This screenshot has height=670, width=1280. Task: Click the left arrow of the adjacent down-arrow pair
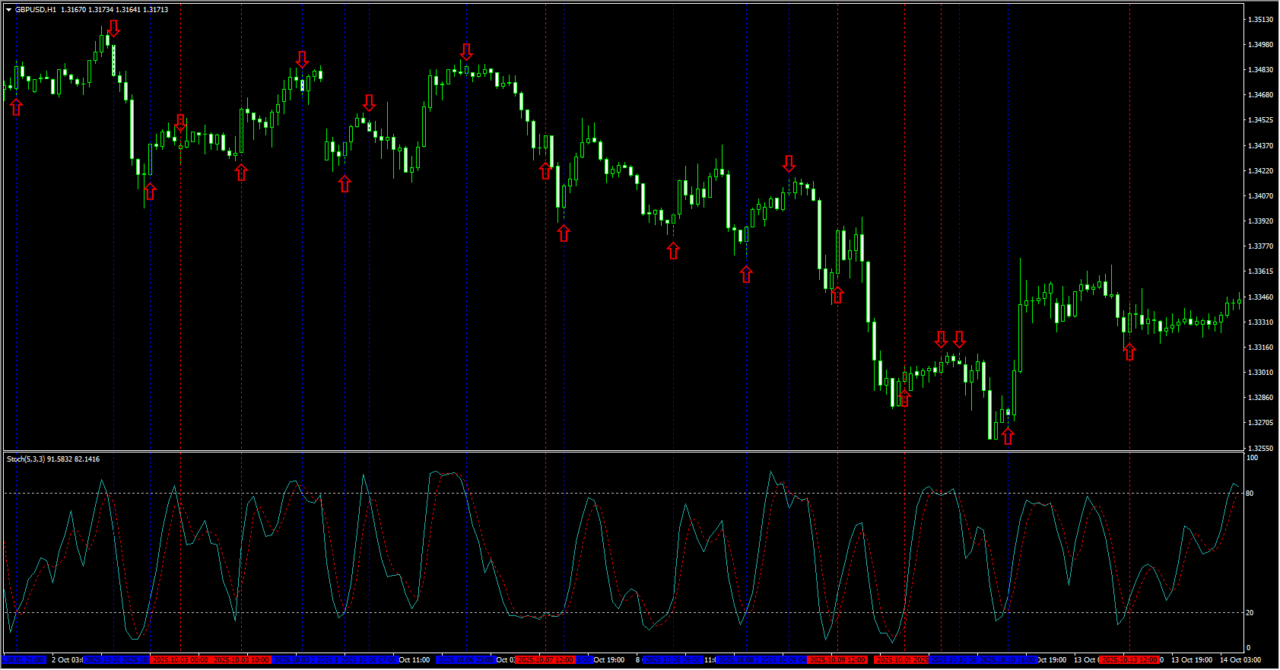pyautogui.click(x=941, y=339)
